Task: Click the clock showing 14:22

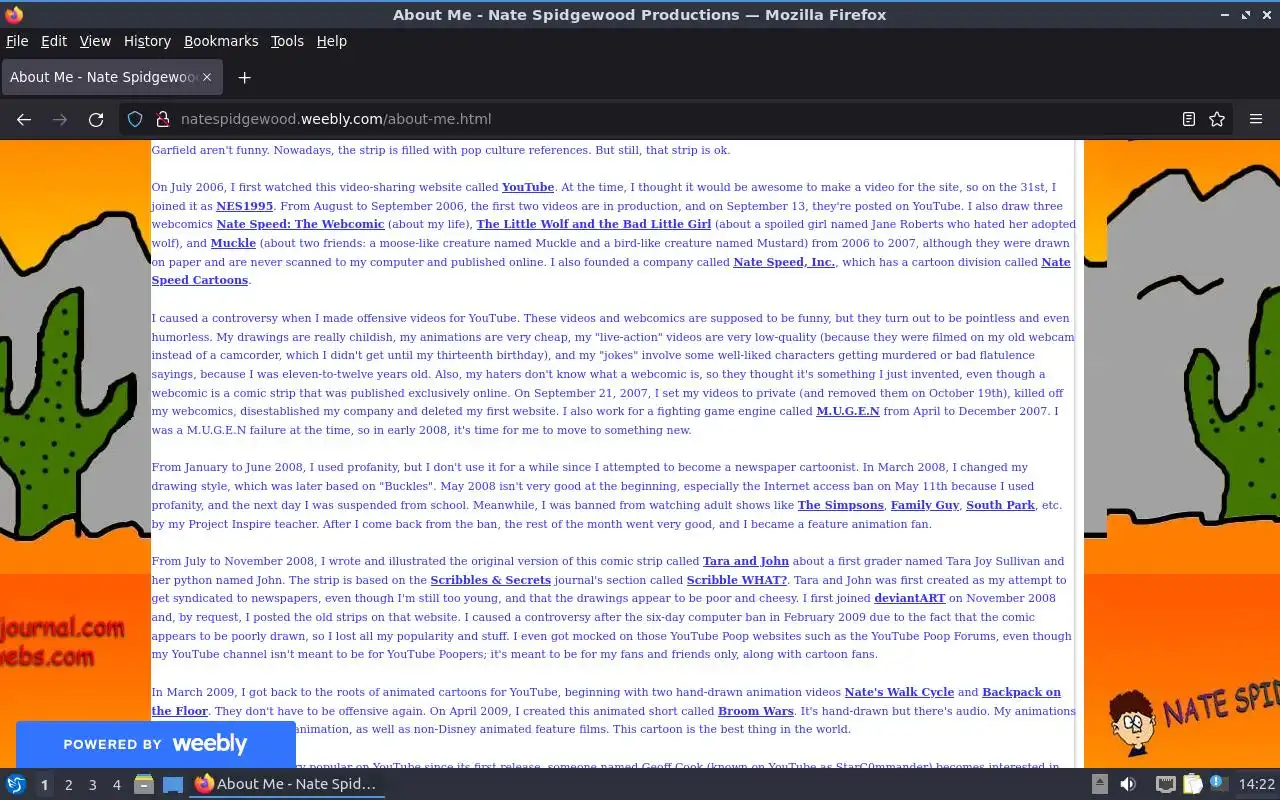Action: (1257, 784)
